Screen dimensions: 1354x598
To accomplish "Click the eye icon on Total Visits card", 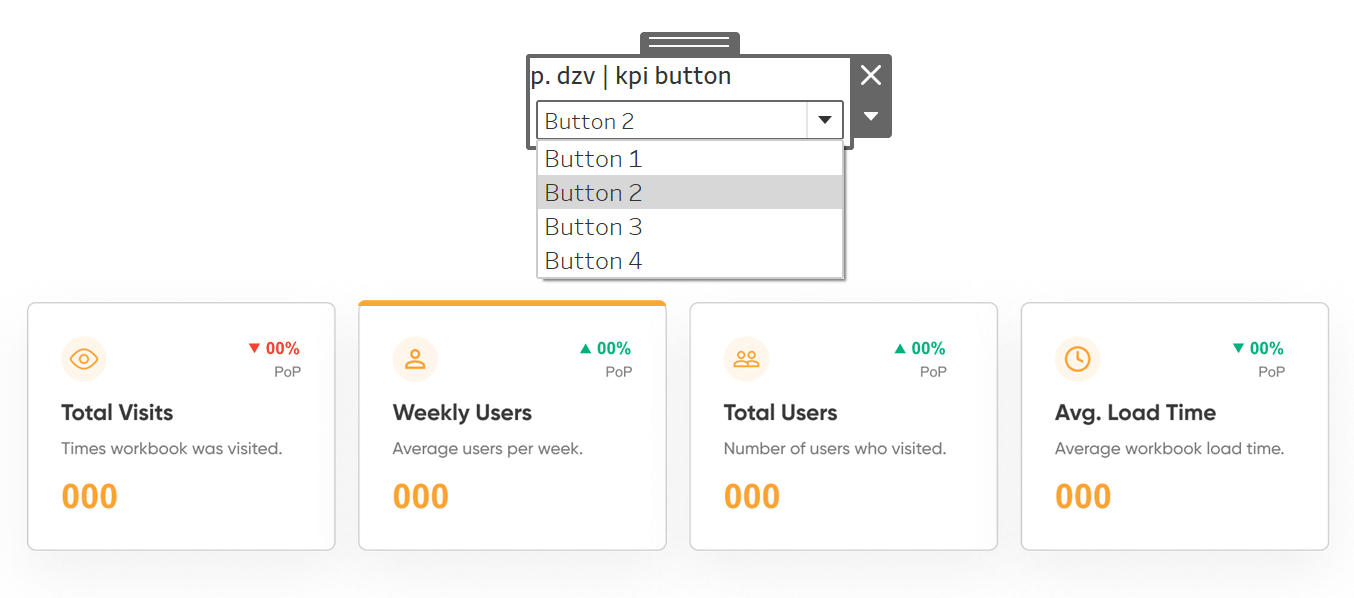I will 84,360.
